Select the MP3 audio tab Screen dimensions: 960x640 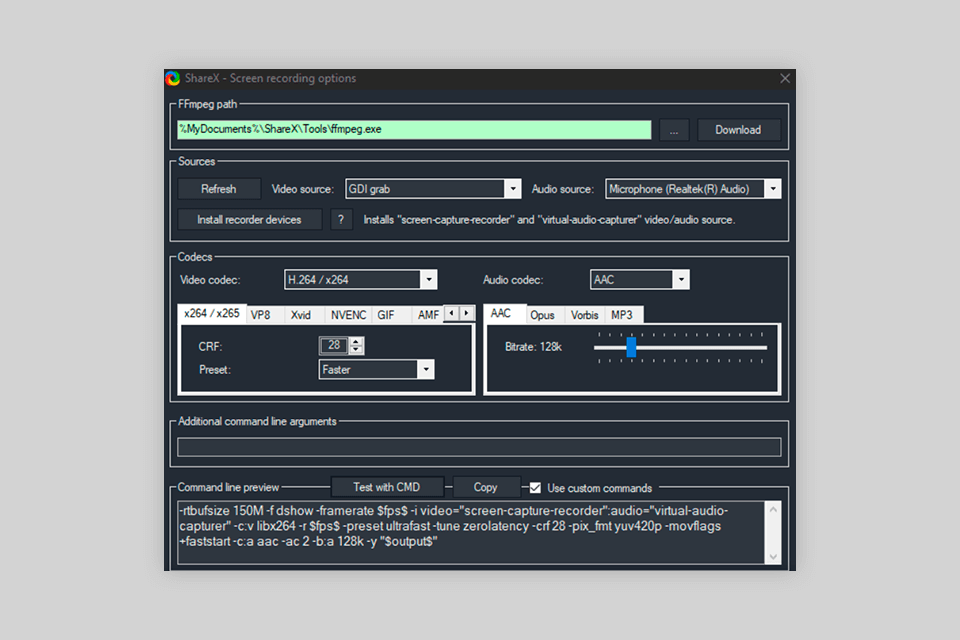click(622, 315)
